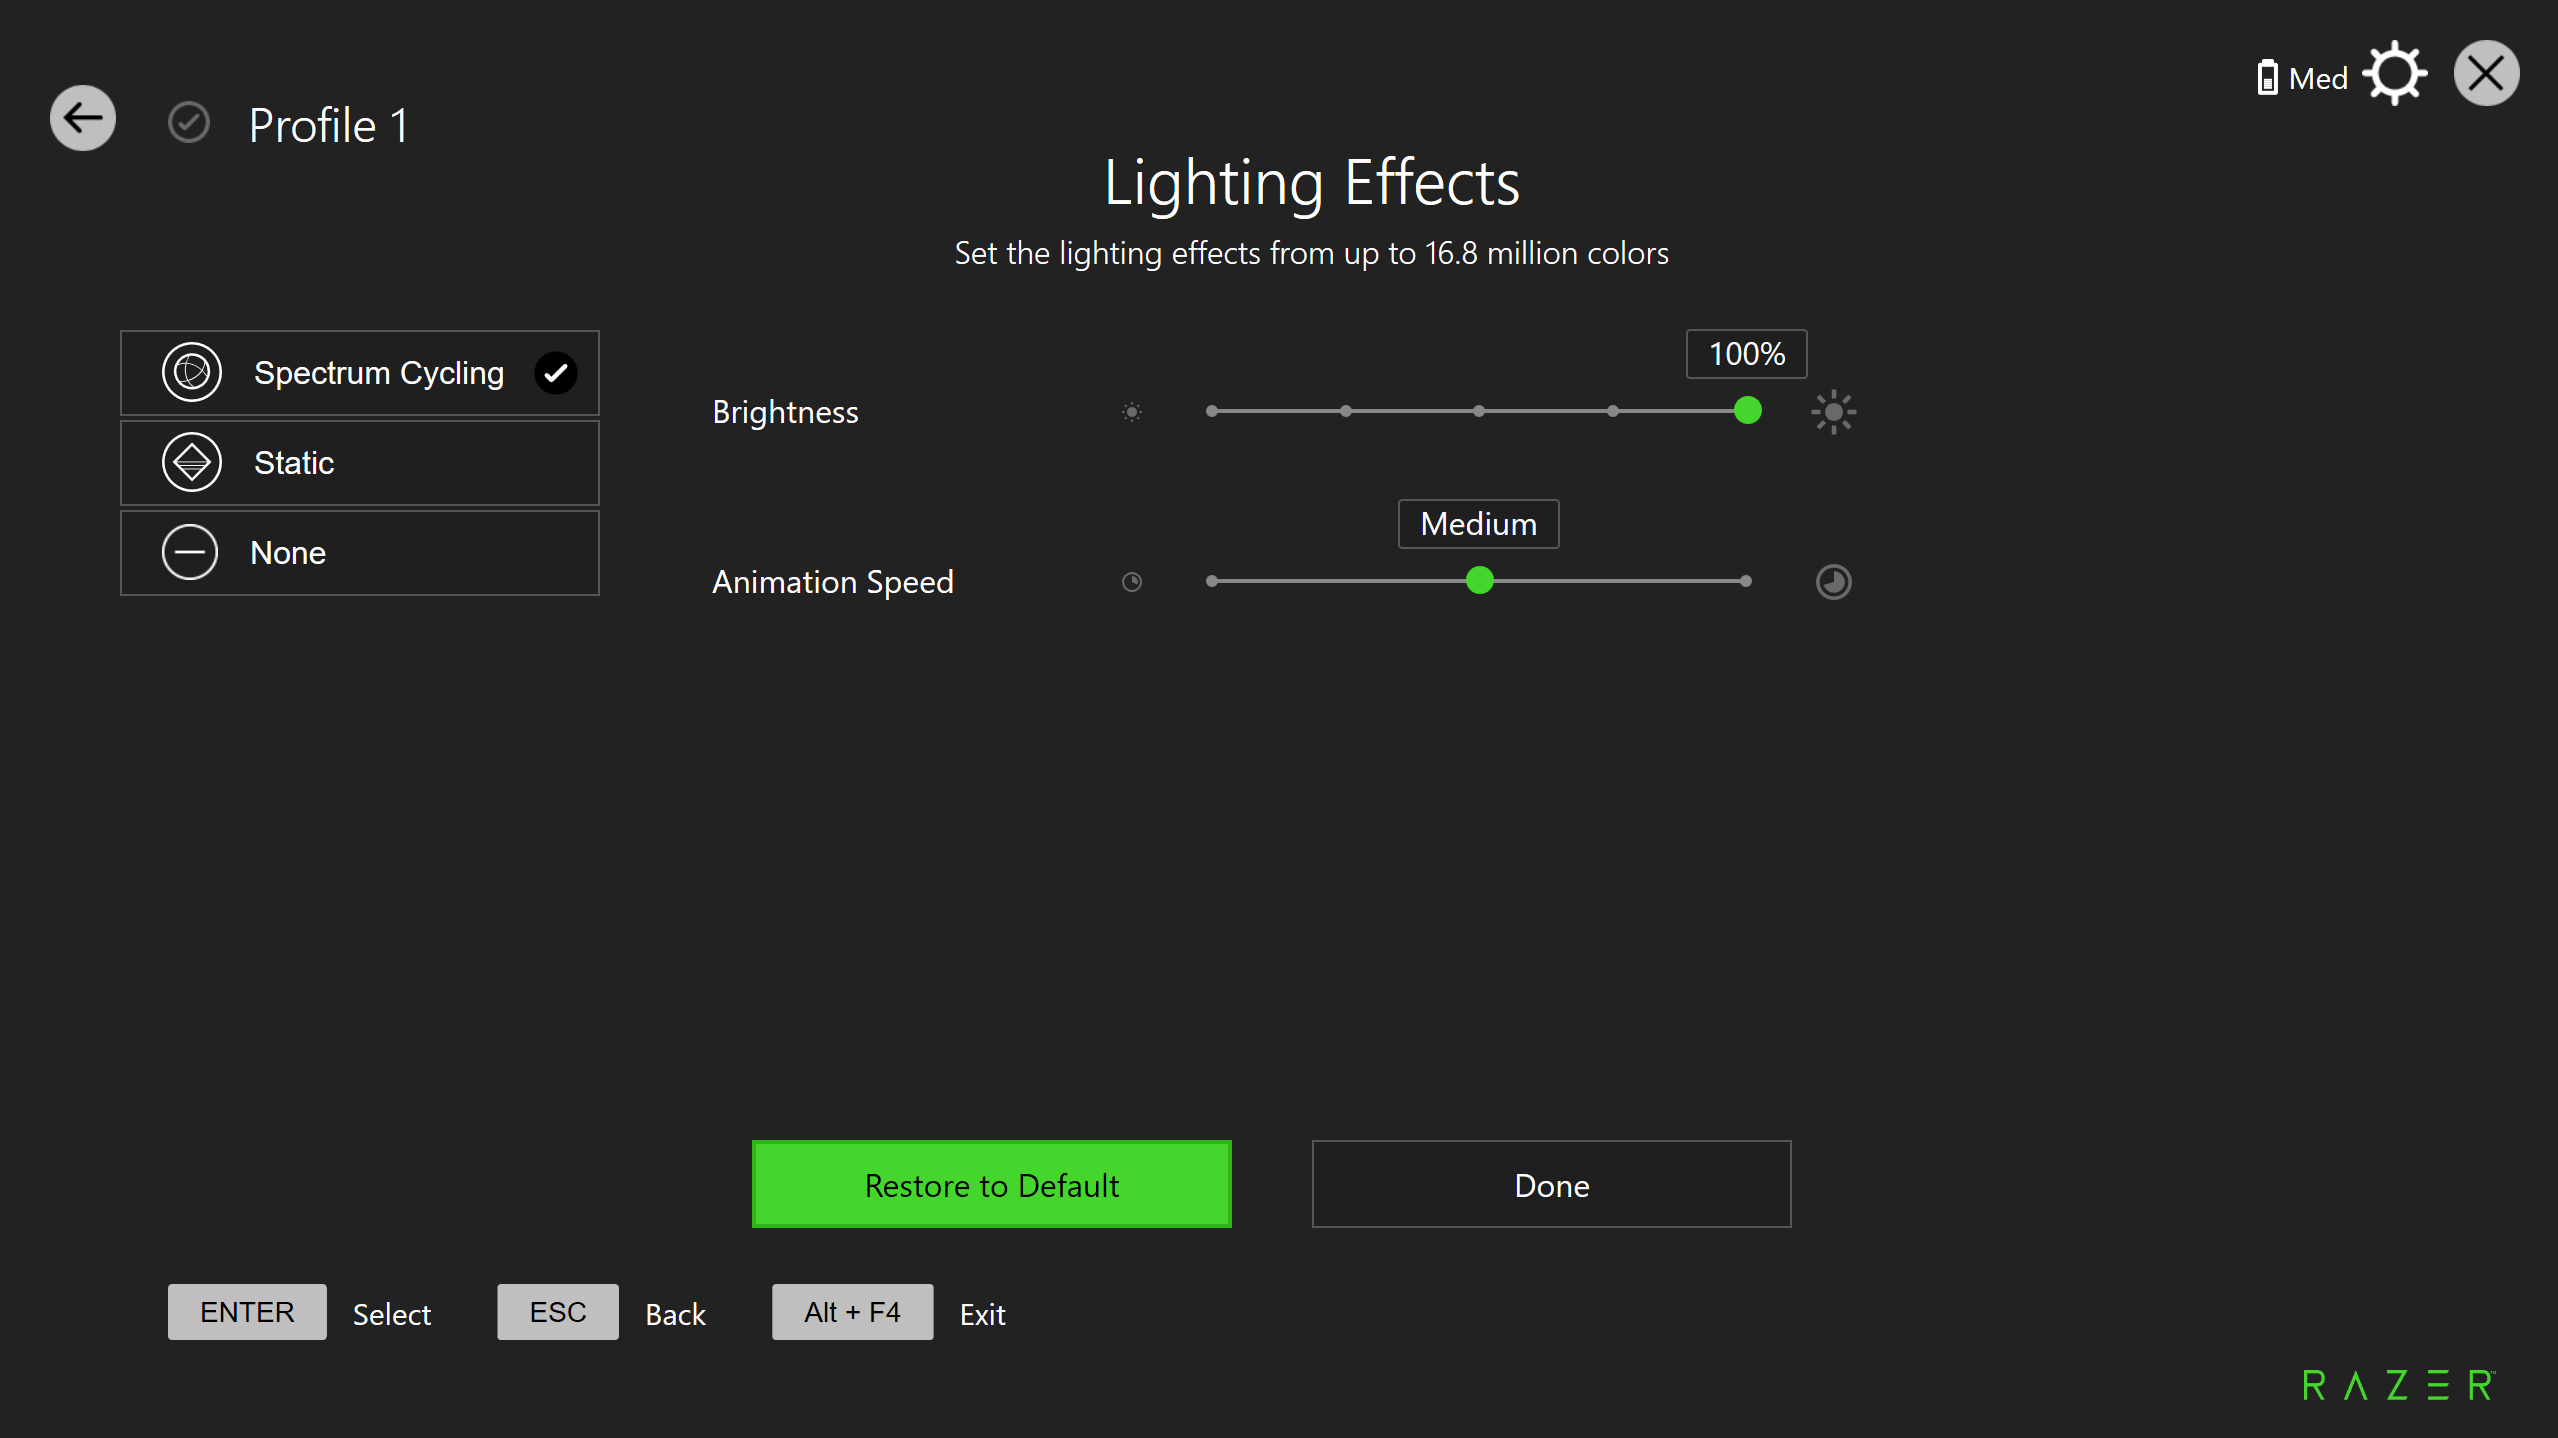Screen dimensions: 2558x1438
Task: Click the ESC key hint button
Action: click(x=558, y=1312)
